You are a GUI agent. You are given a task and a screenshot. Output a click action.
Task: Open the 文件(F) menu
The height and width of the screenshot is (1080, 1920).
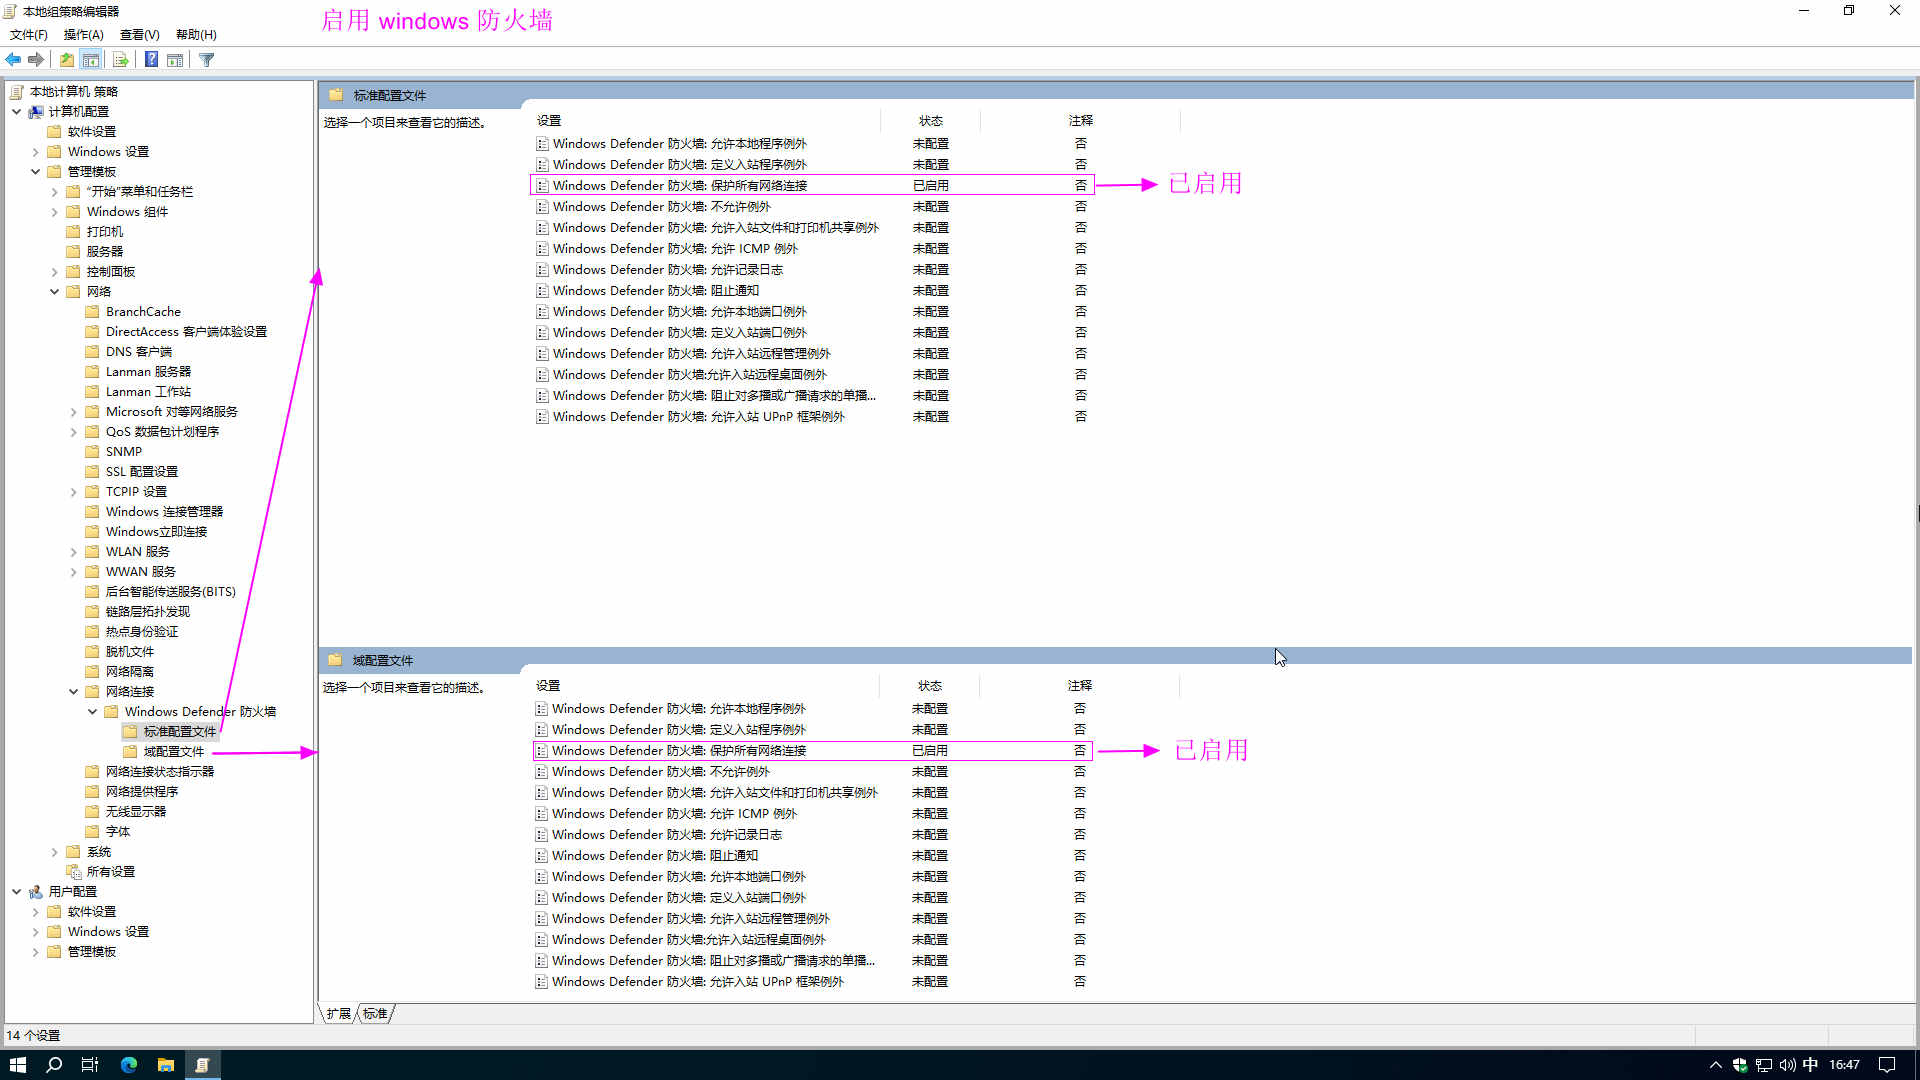pos(29,34)
